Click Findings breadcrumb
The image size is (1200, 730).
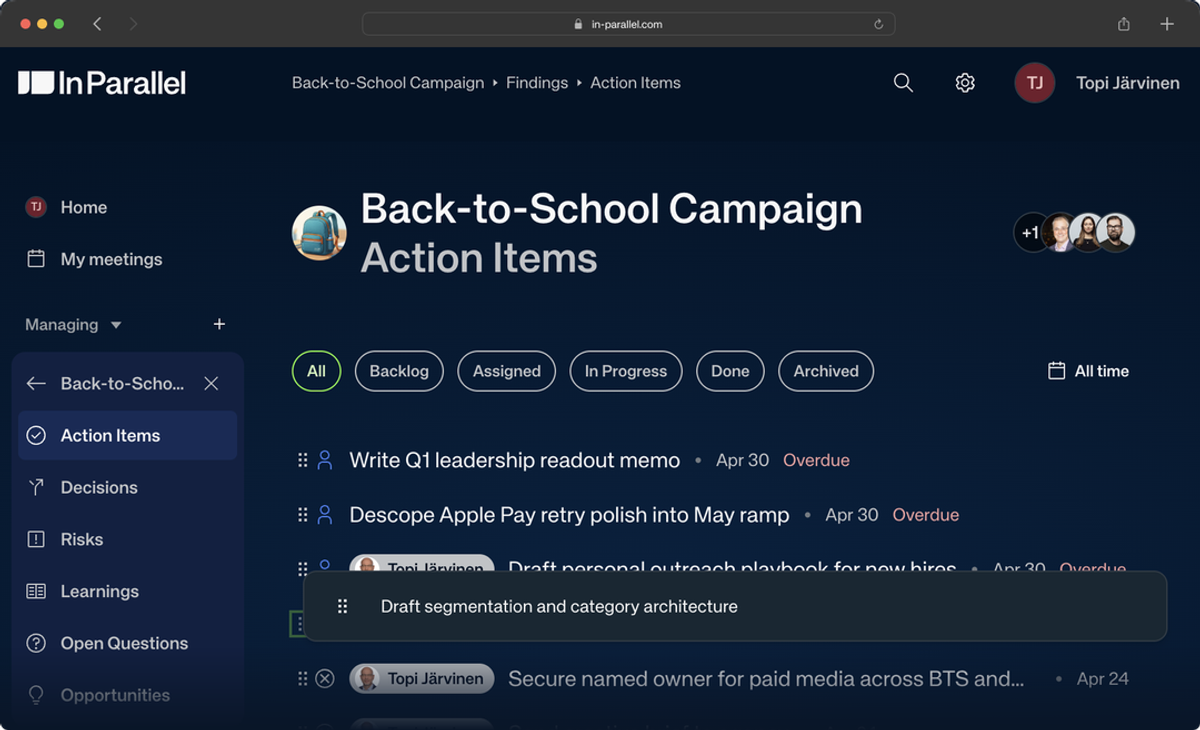tap(537, 83)
